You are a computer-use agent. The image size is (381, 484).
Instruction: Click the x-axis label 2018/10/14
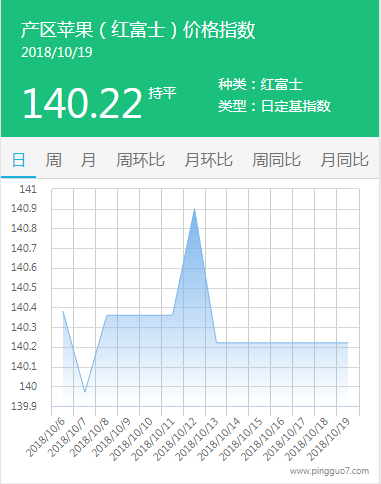pos(219,439)
